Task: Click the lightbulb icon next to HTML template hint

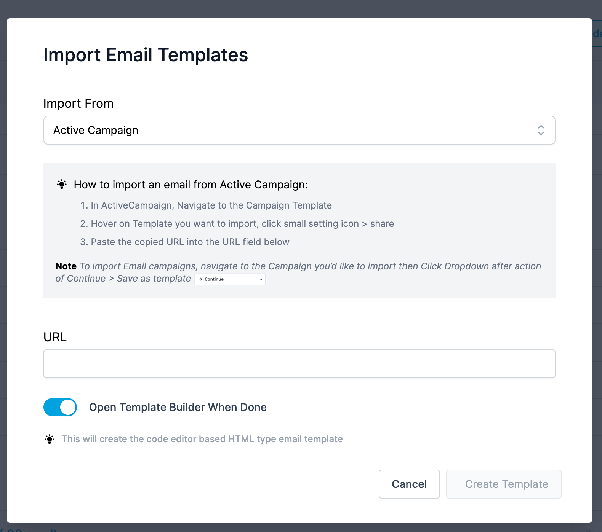Action: click(x=50, y=439)
